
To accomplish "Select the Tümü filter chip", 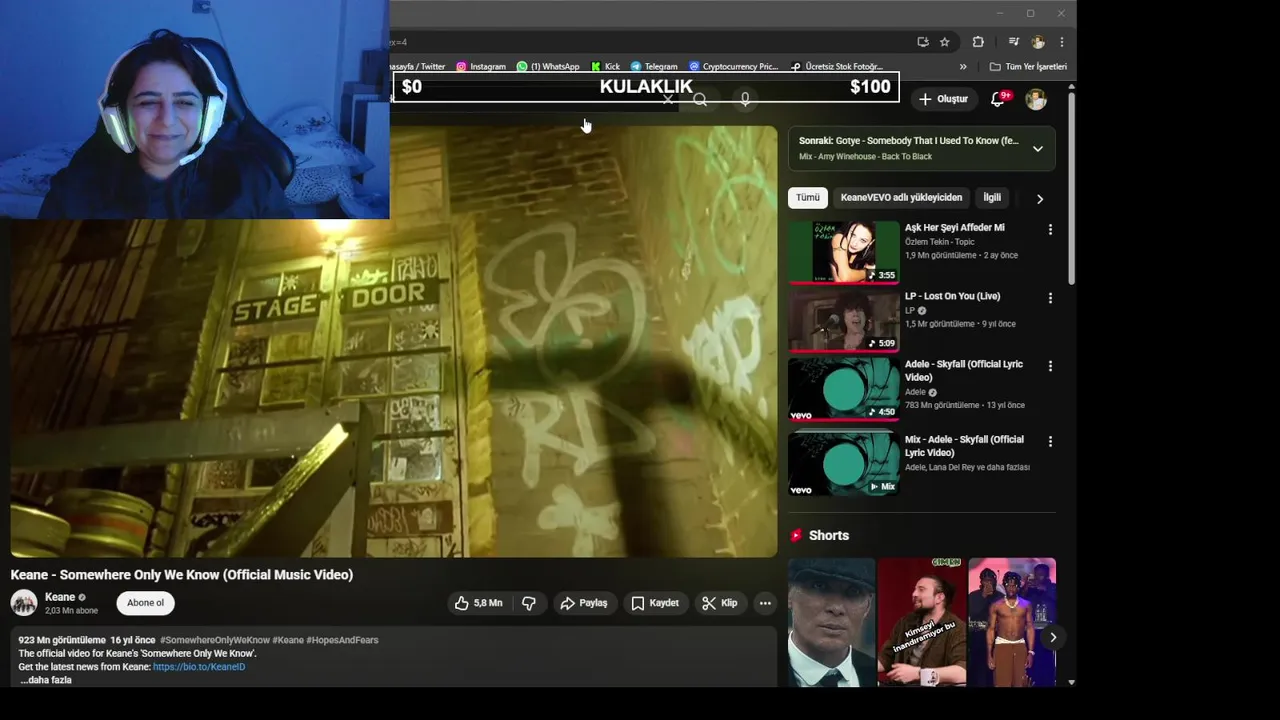I will tap(807, 198).
